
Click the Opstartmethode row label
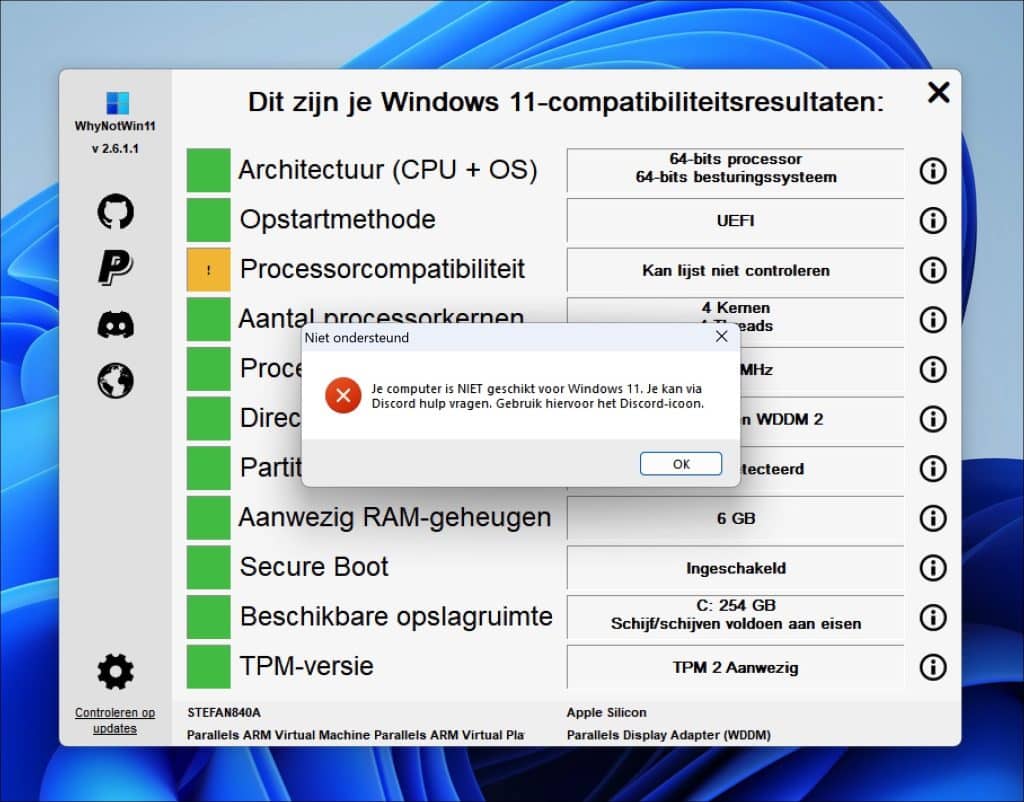pyautogui.click(x=337, y=219)
